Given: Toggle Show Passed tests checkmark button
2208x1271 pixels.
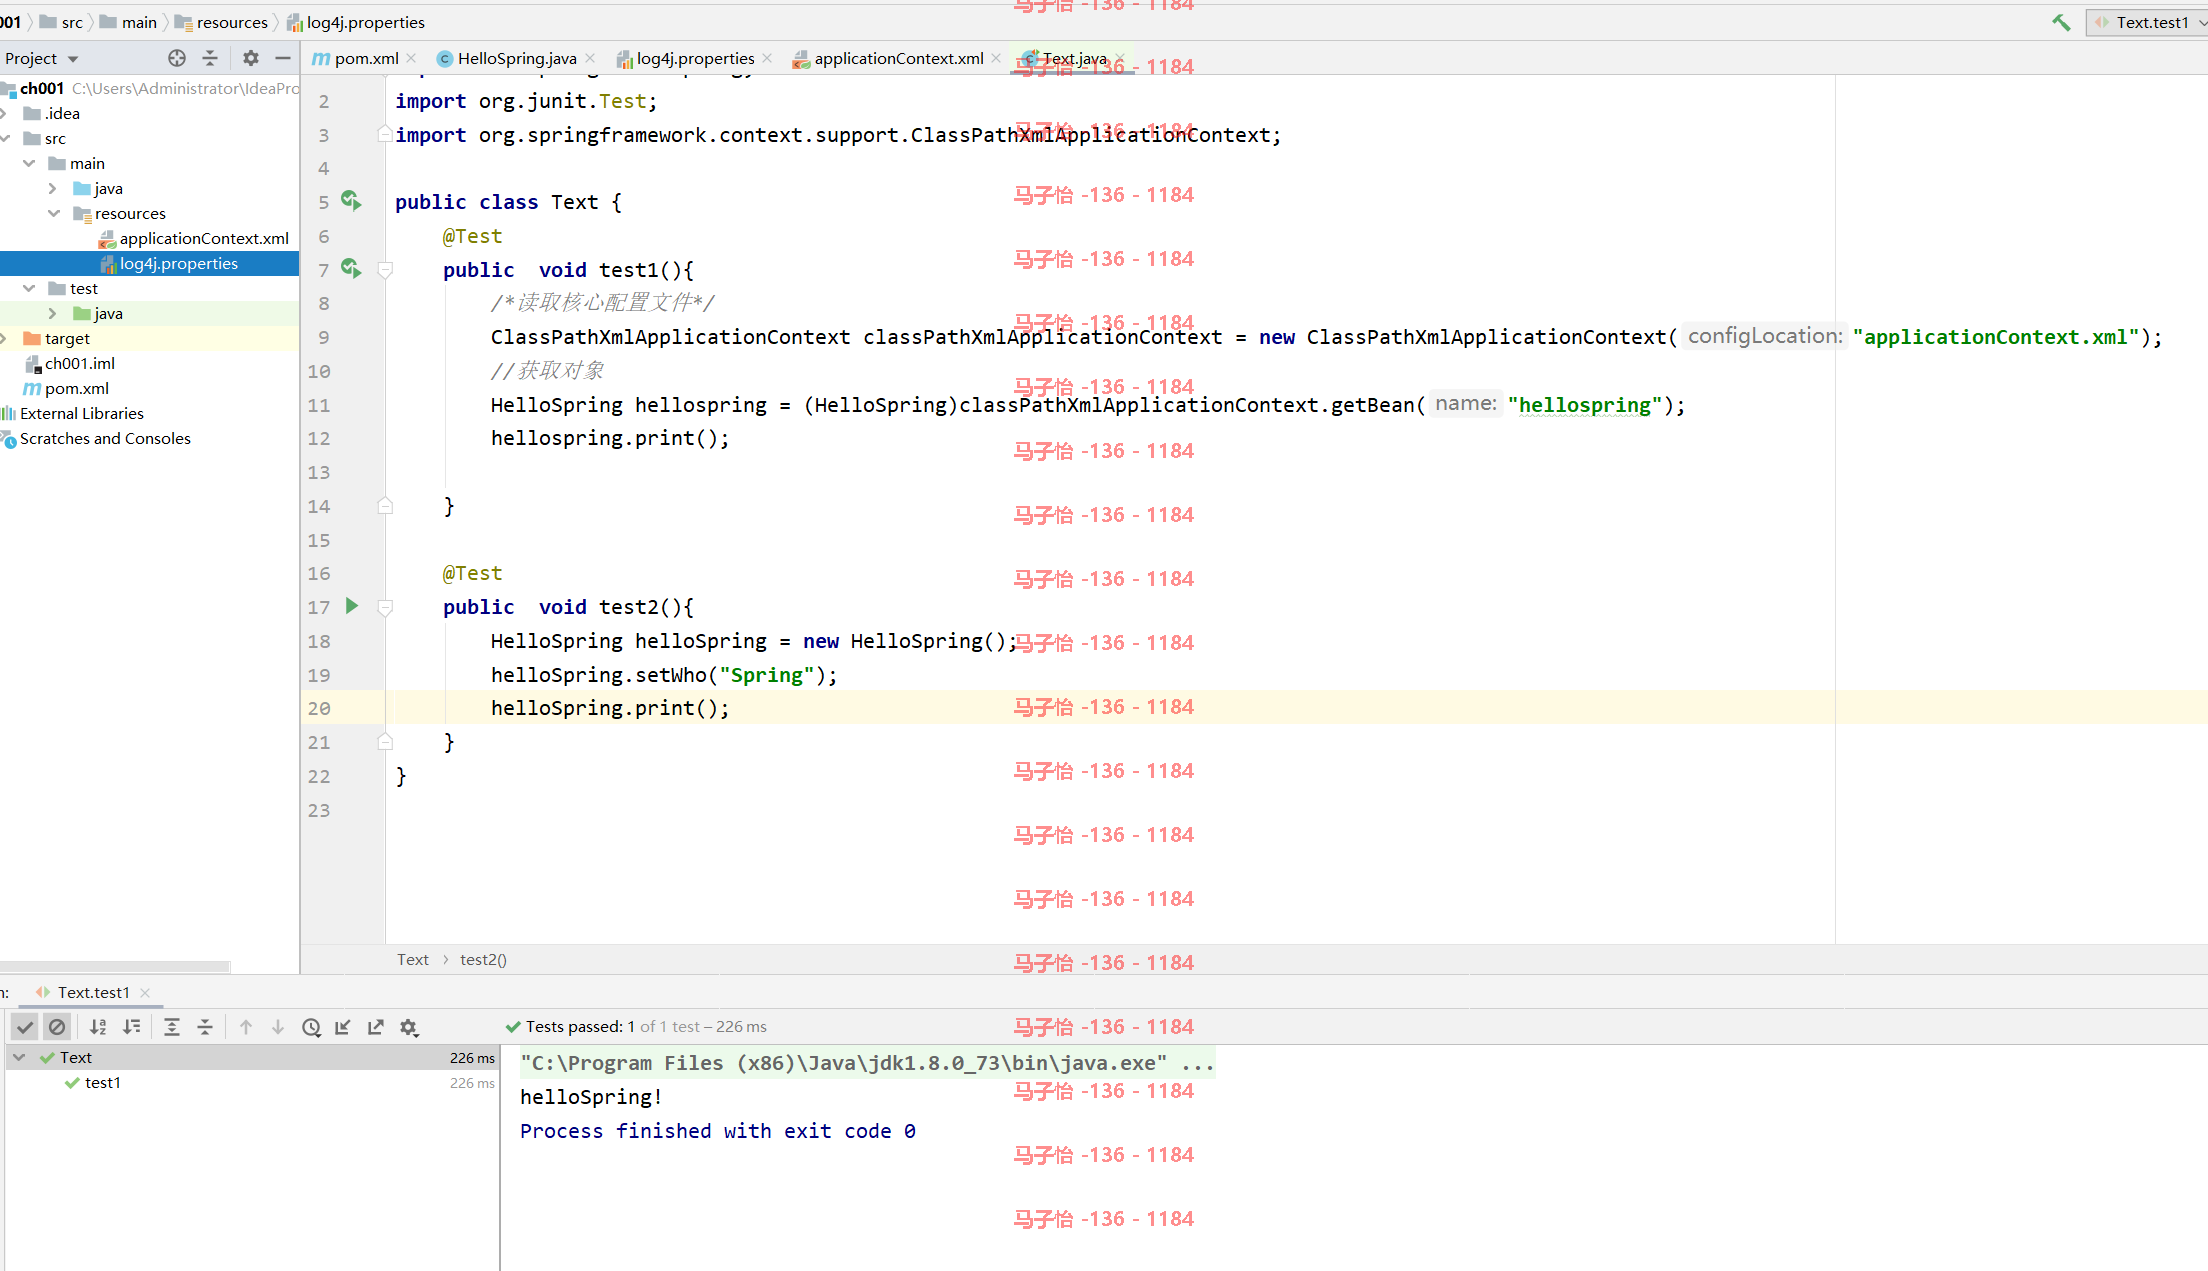Looking at the screenshot, I should coord(25,1027).
